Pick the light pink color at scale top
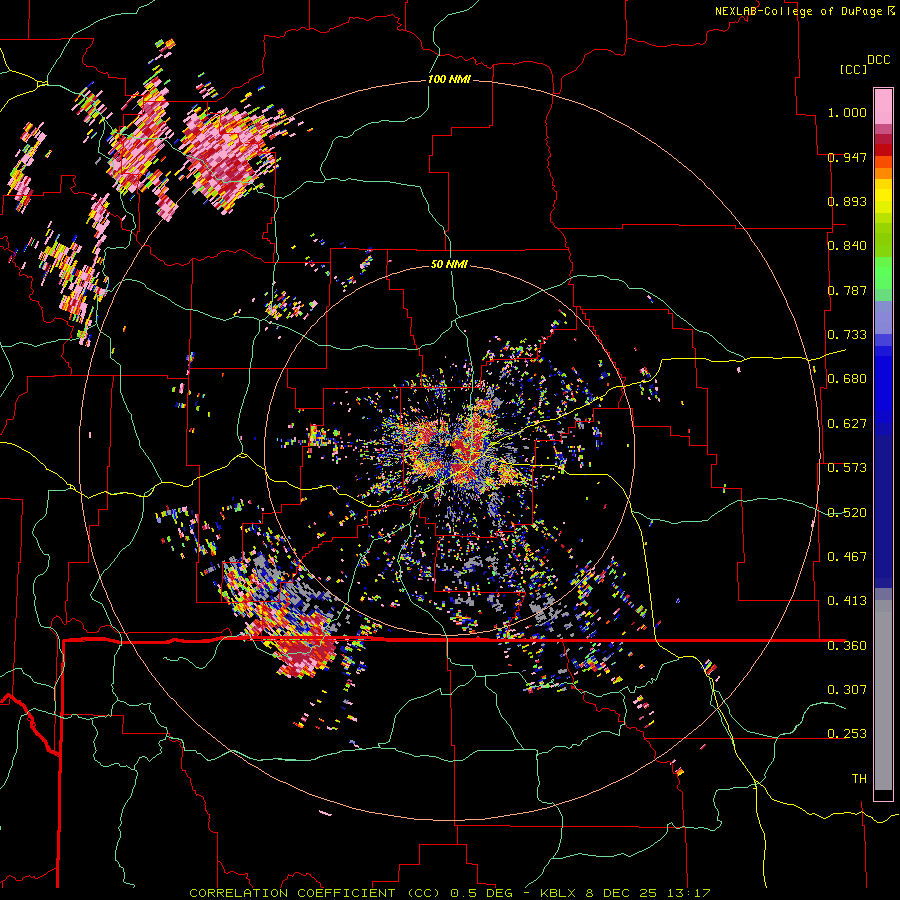Viewport: 900px width, 900px height. point(883,106)
